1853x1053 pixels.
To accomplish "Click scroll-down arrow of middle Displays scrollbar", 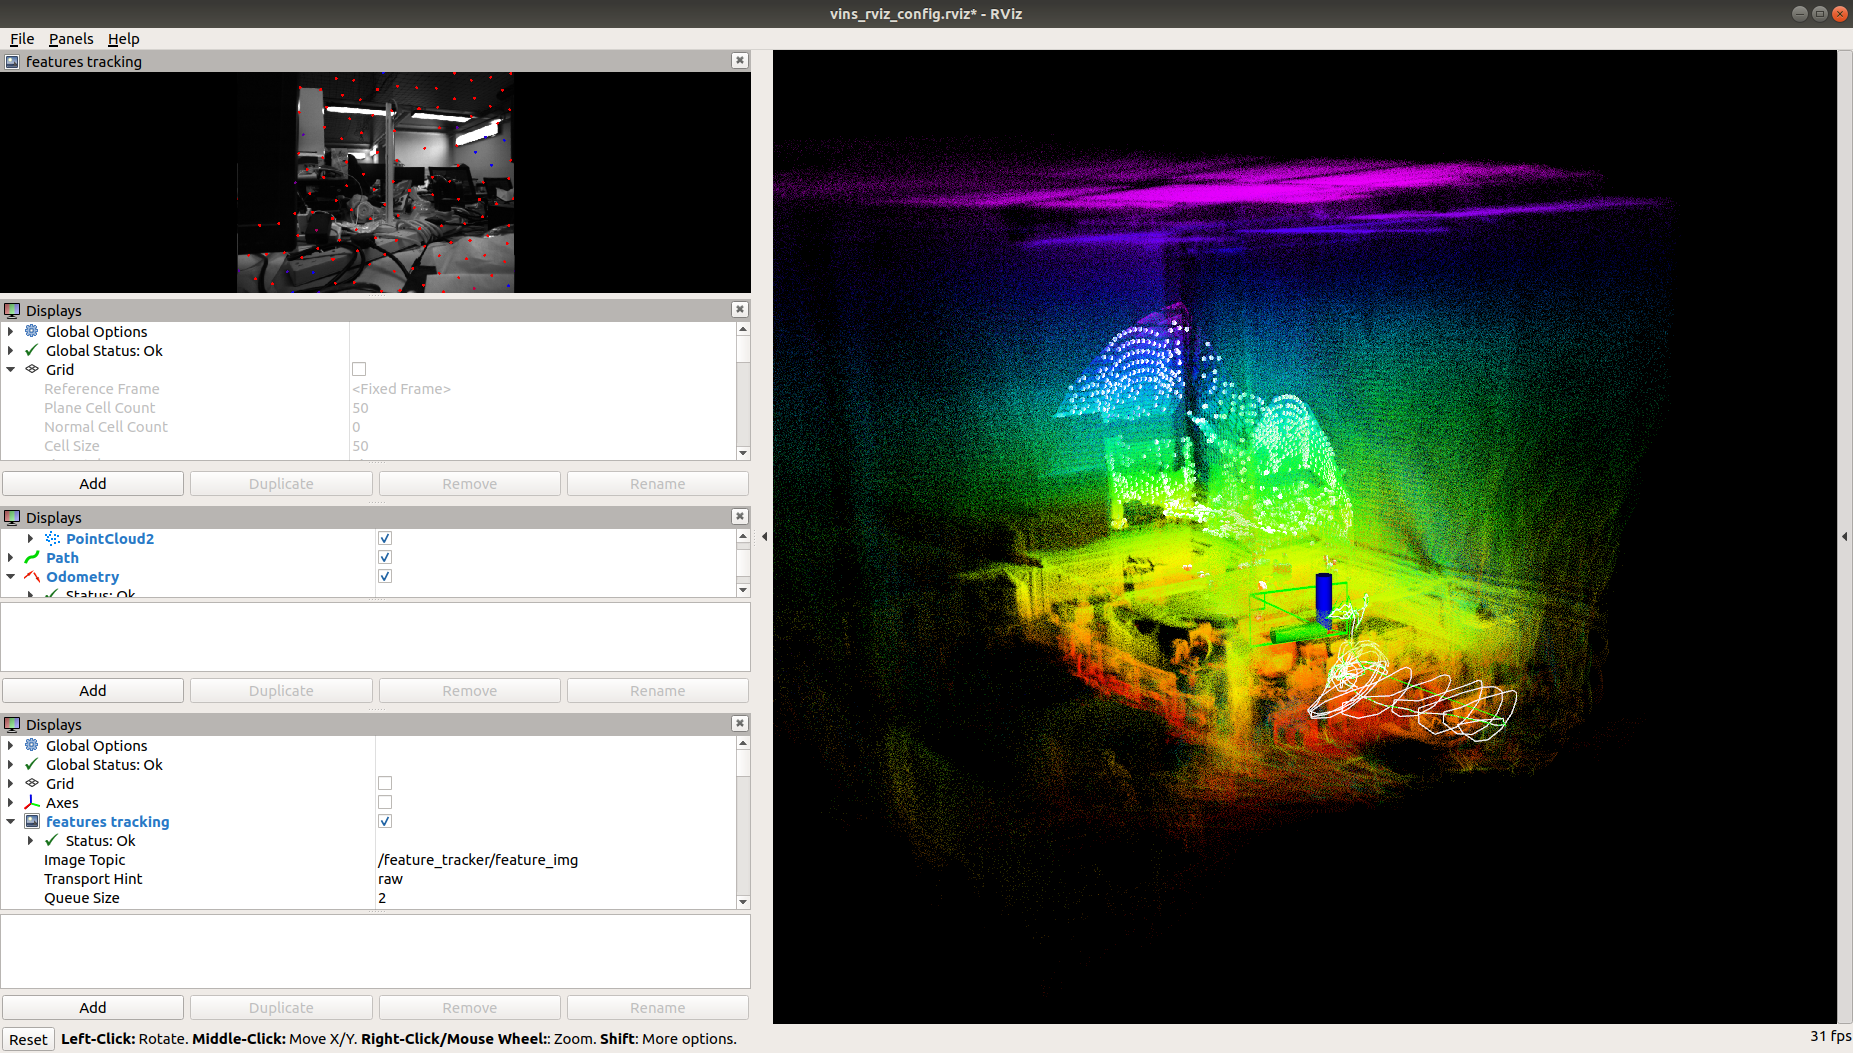I will [x=743, y=590].
